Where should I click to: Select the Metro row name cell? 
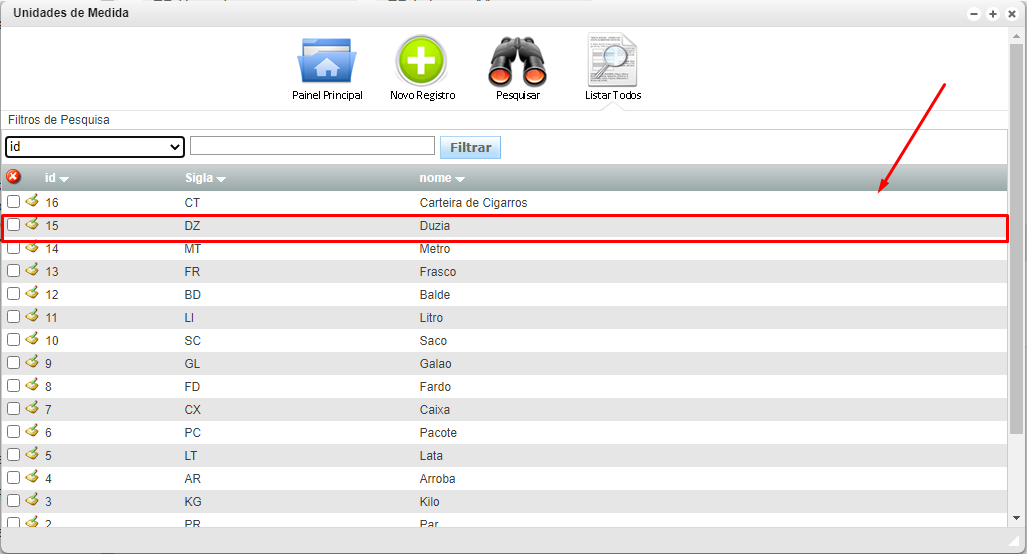[x=435, y=249]
